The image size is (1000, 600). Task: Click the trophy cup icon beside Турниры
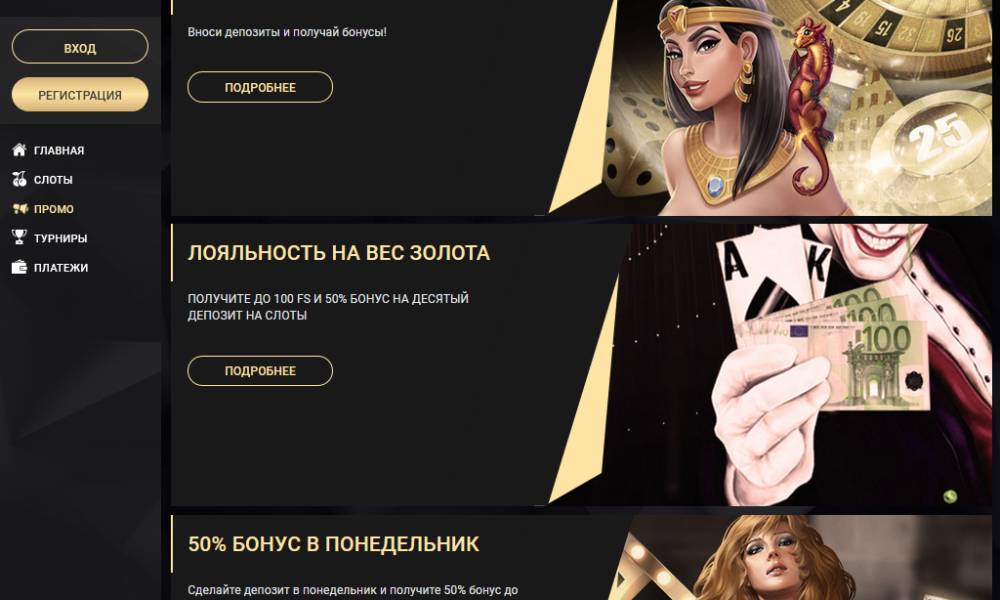(19, 237)
